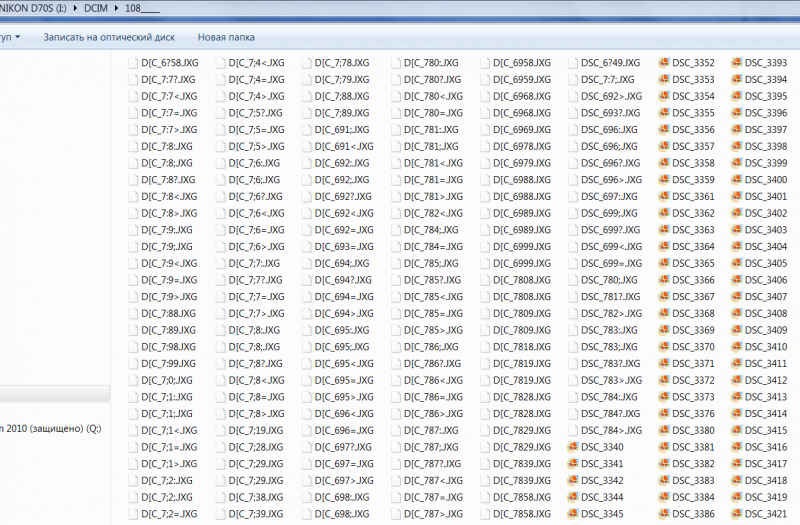Open the sharing dropdown ending in 'уп'
Screen dimensions: 800x525
pos(10,37)
